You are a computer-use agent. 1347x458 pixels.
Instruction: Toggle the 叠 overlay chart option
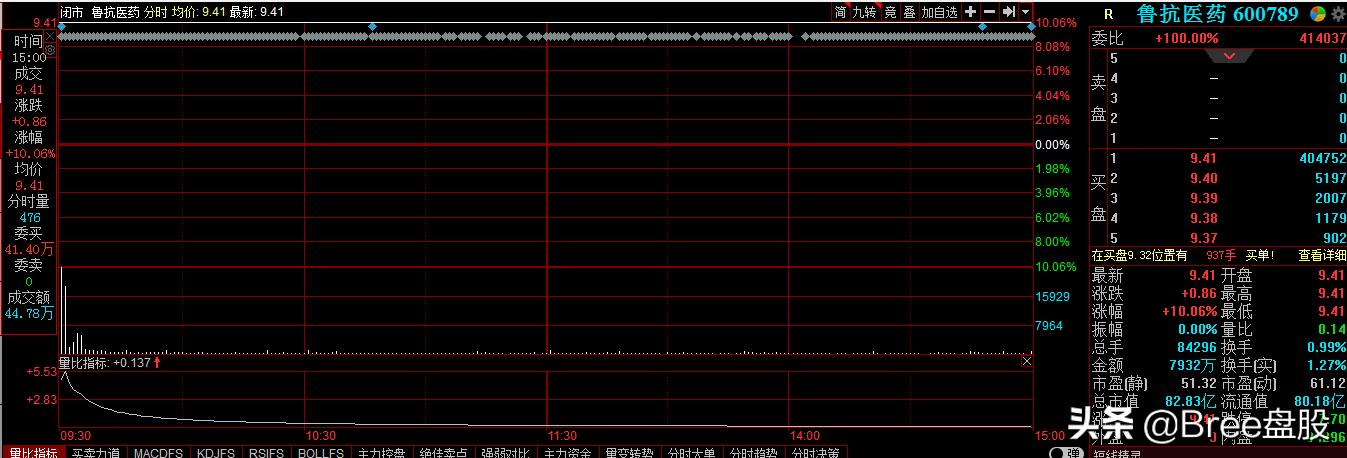[x=909, y=12]
